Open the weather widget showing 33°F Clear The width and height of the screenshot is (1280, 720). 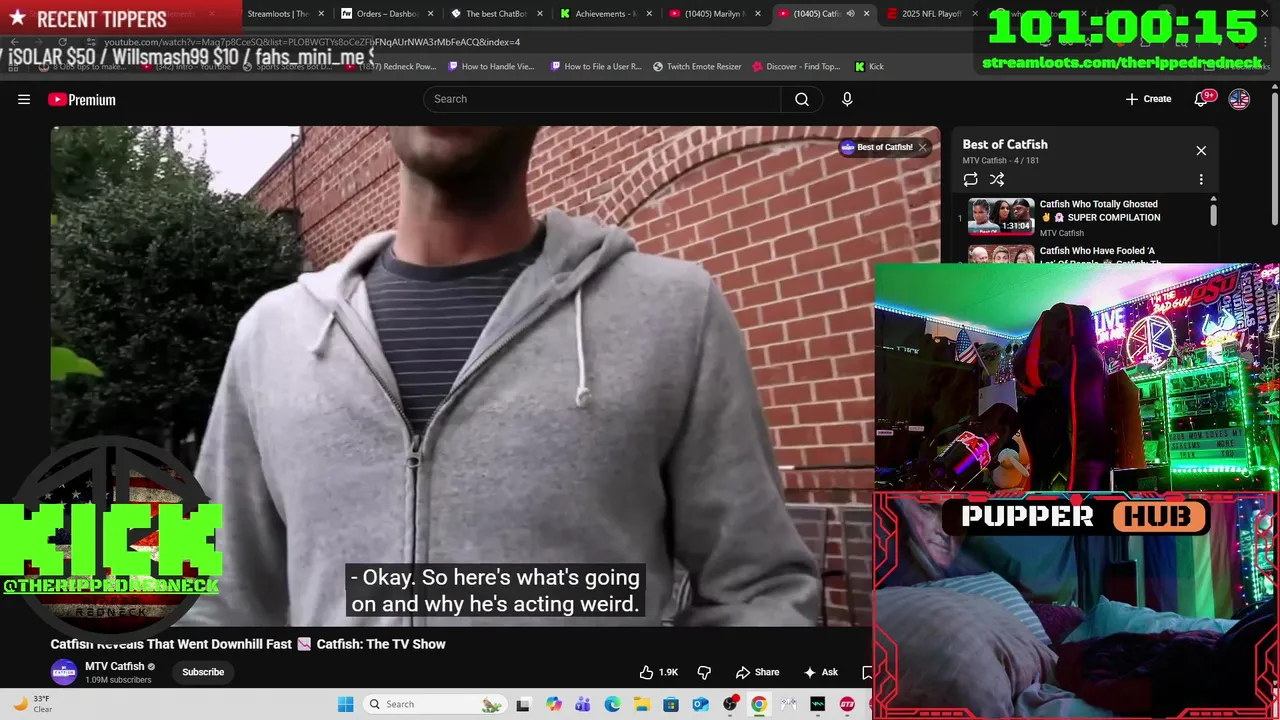[x=33, y=704]
